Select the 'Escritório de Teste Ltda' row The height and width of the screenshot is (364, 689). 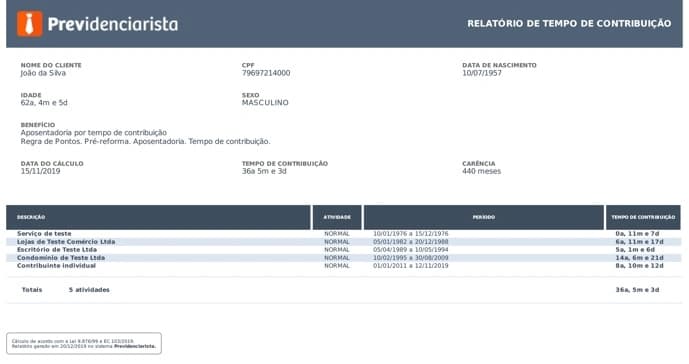coord(344,250)
